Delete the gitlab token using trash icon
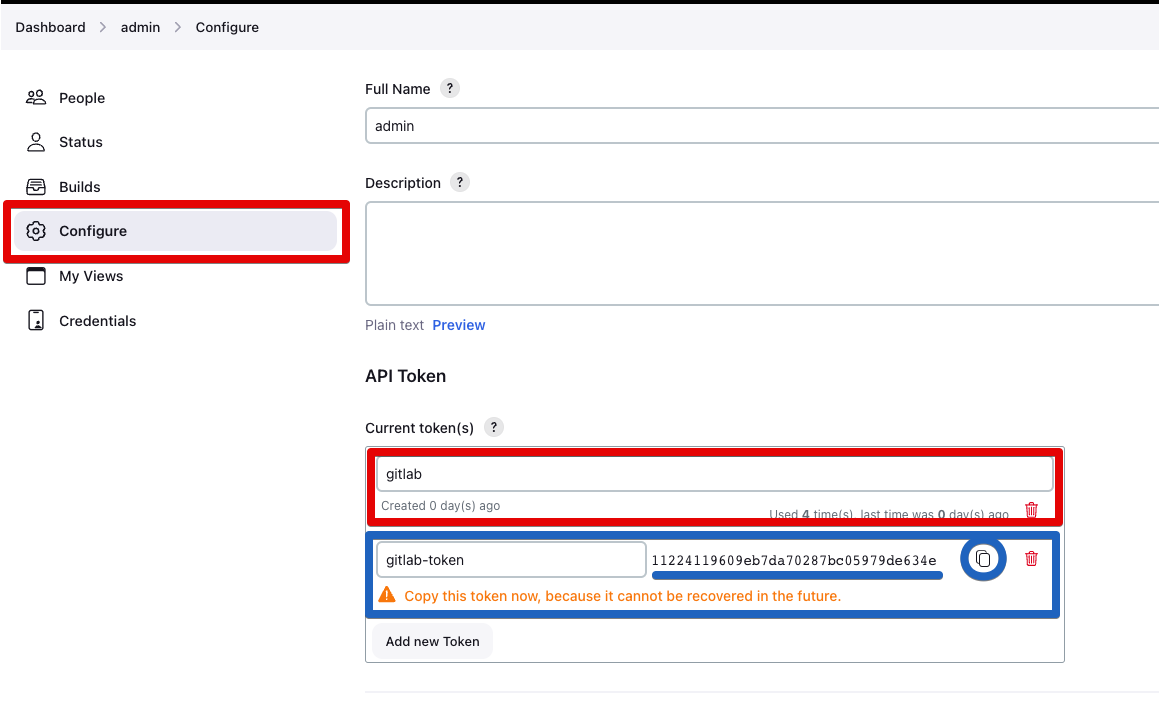Viewport: 1159px width, 711px height. coord(1032,510)
